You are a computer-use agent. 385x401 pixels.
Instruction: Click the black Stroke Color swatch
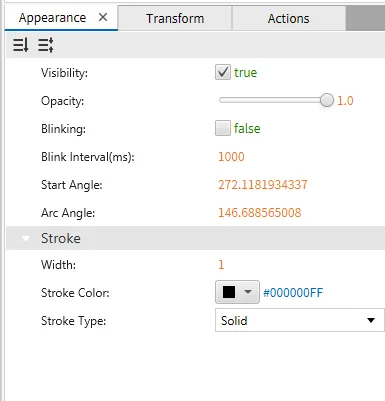tap(229, 292)
